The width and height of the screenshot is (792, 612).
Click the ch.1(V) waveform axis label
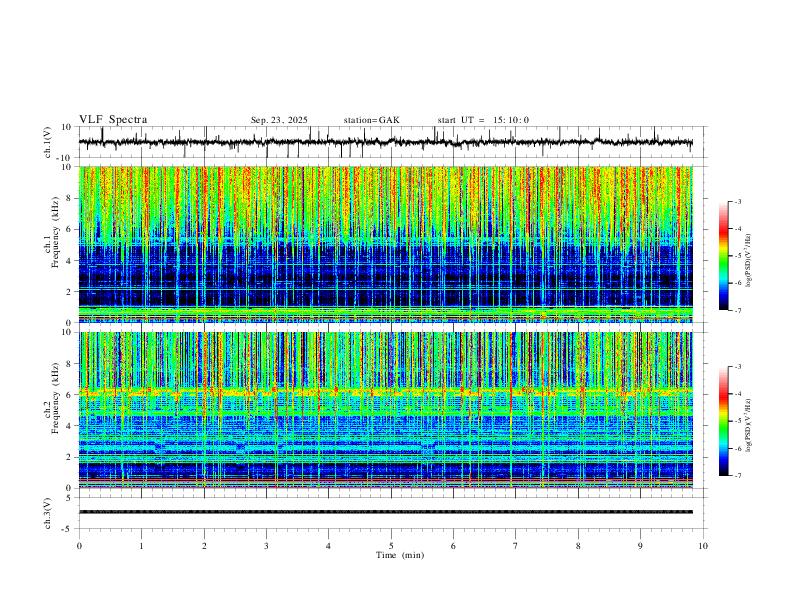(48, 142)
